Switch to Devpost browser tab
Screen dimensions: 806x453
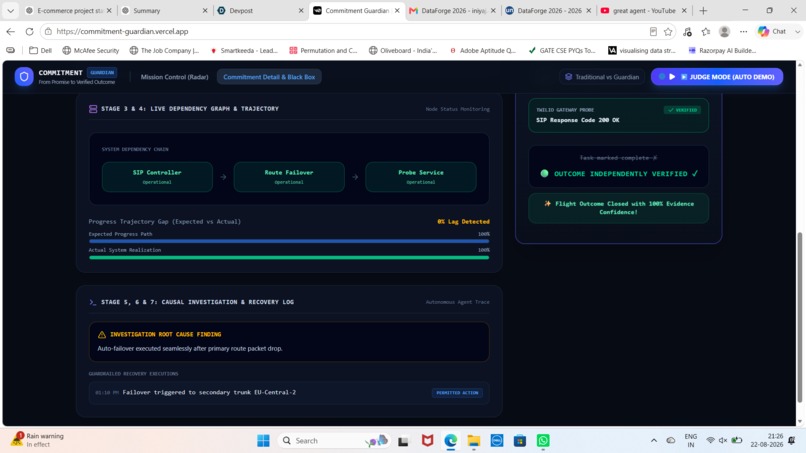pyautogui.click(x=260, y=10)
